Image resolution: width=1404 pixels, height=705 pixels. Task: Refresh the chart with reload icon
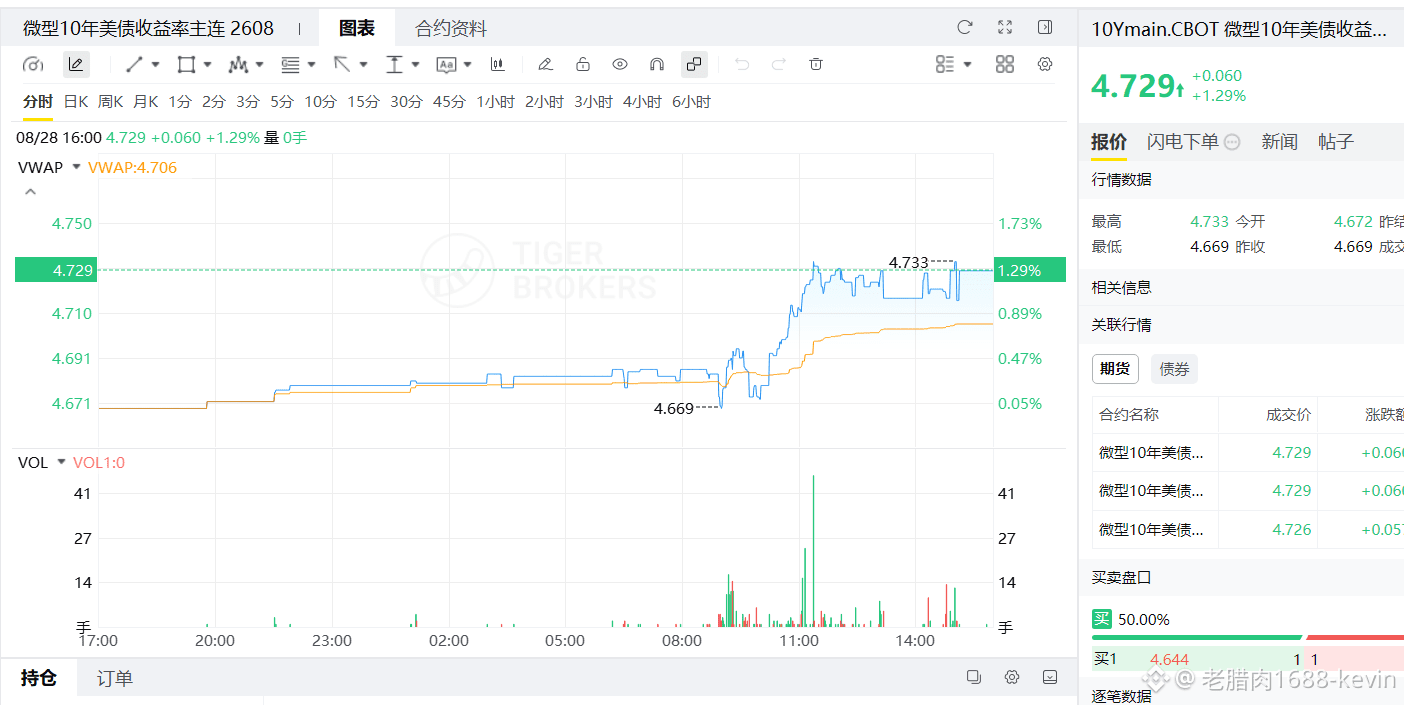(x=965, y=27)
